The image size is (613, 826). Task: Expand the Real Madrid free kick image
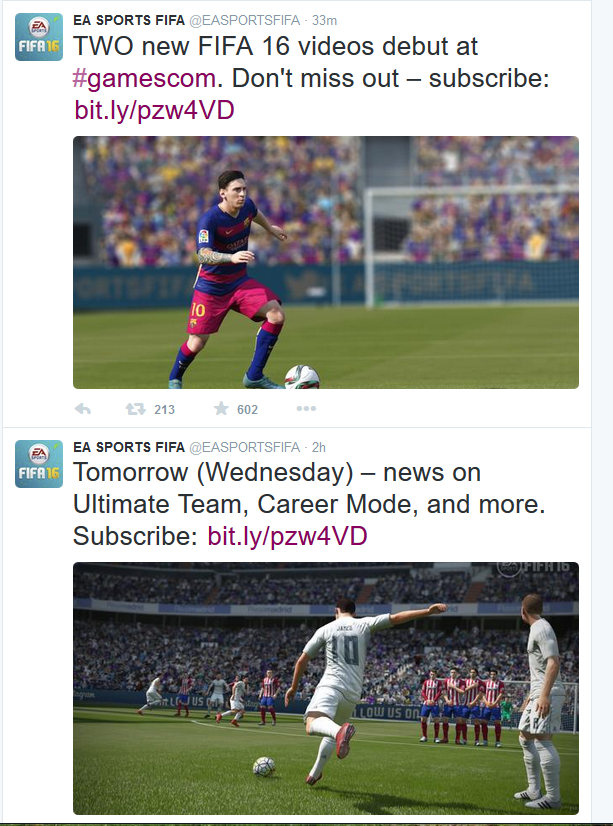[326, 688]
